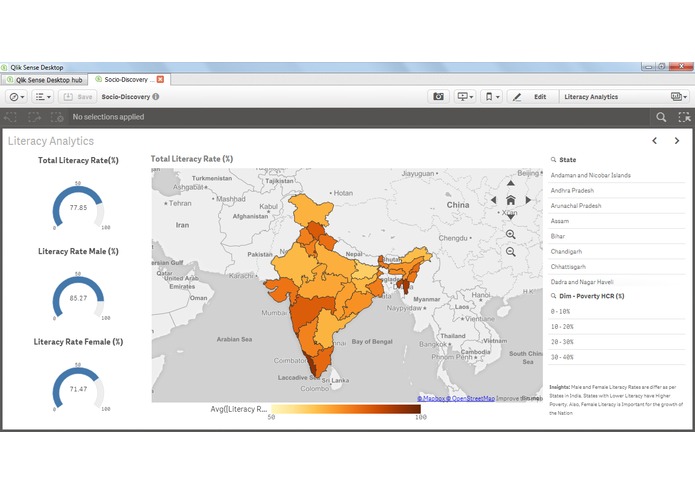
Task: Zoom out on the map
Action: point(511,252)
